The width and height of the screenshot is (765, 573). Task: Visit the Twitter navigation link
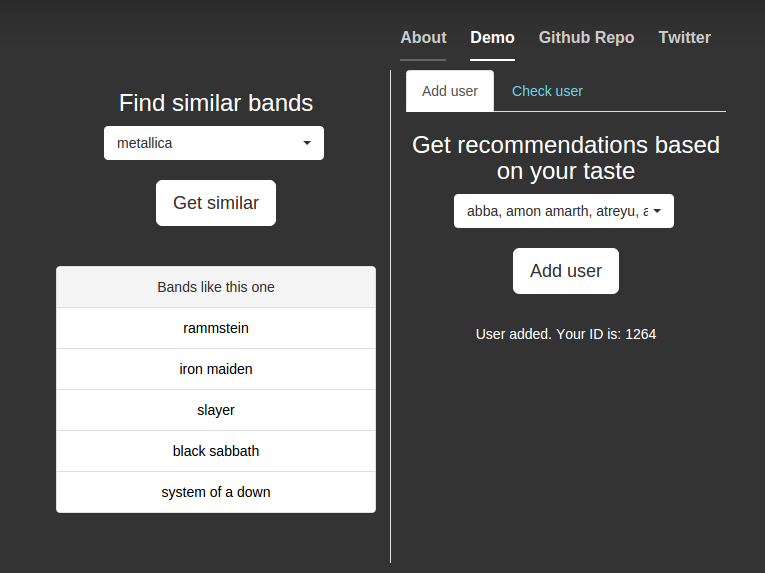[684, 38]
